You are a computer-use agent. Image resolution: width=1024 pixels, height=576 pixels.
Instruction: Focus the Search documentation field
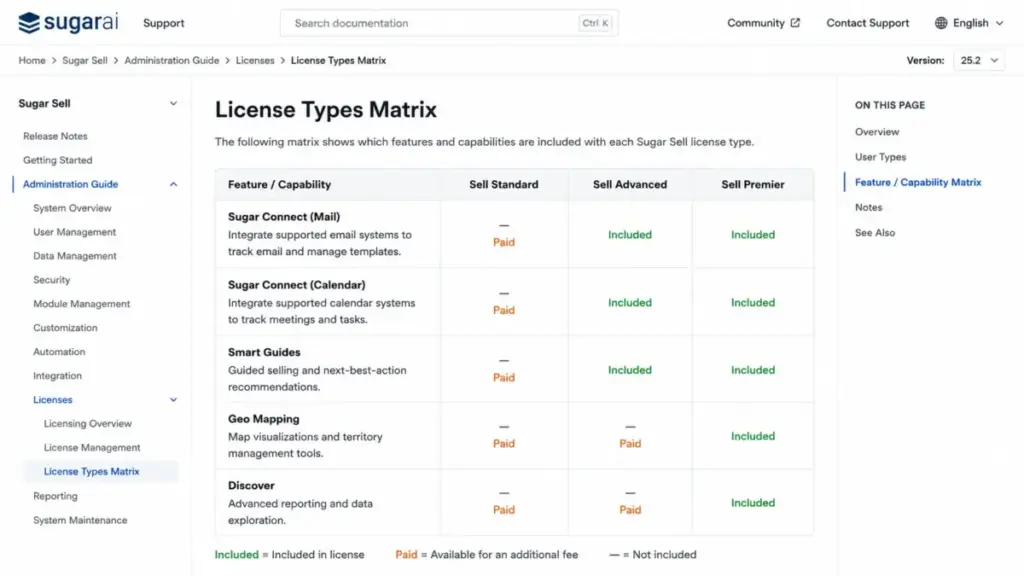pyautogui.click(x=449, y=23)
